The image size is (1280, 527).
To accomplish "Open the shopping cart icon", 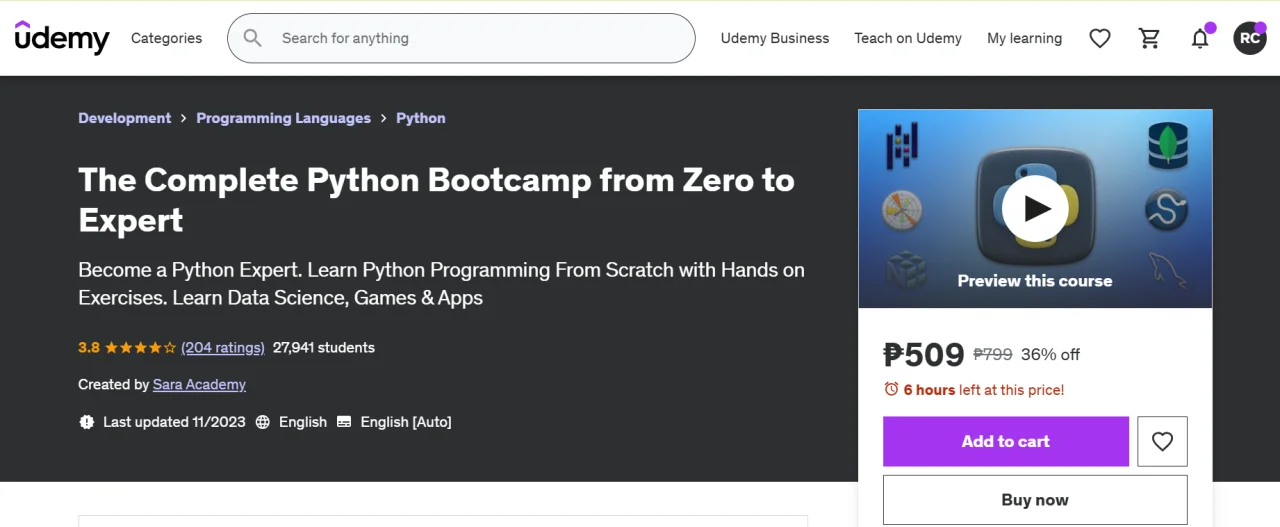I will click(1150, 38).
